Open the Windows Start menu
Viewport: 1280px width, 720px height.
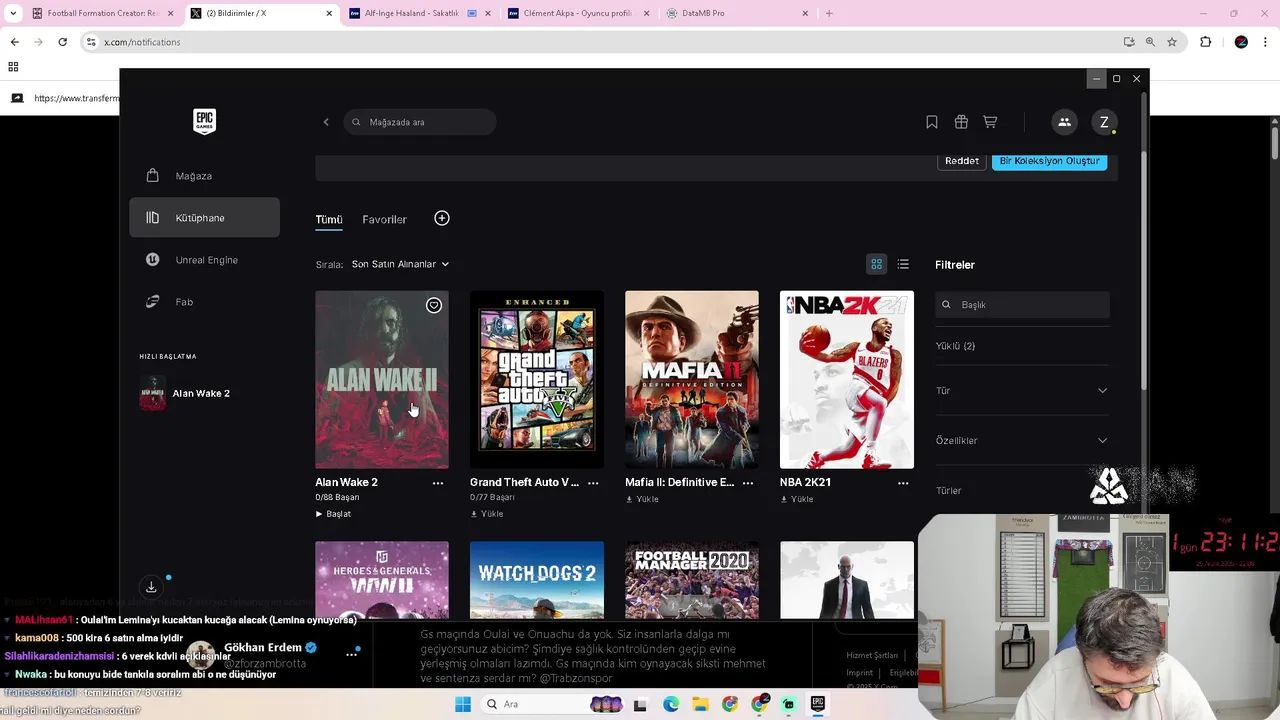pos(462,704)
